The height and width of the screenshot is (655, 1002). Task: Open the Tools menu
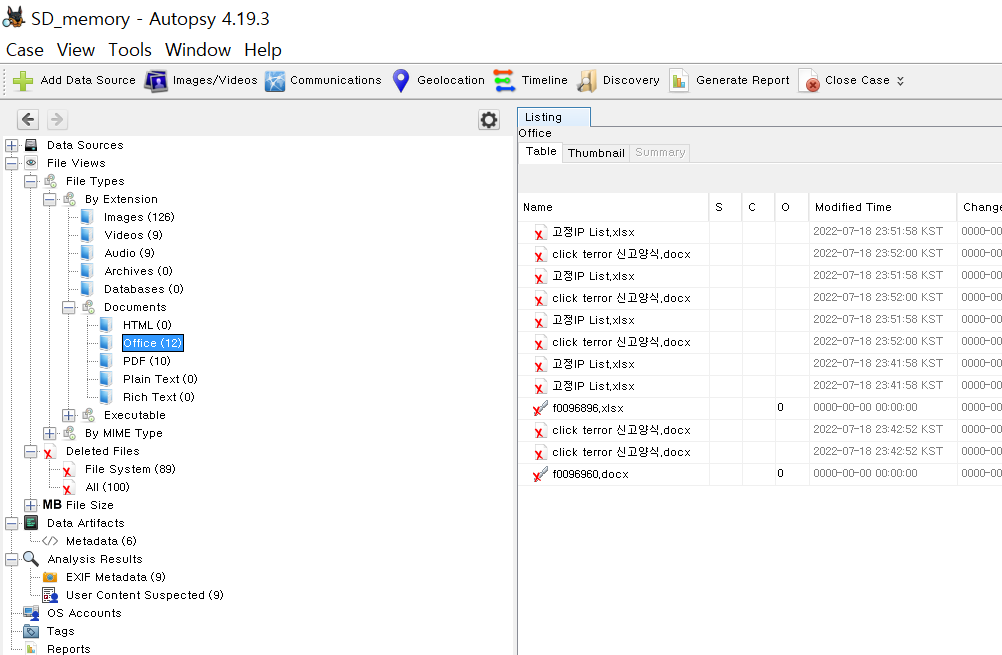130,50
